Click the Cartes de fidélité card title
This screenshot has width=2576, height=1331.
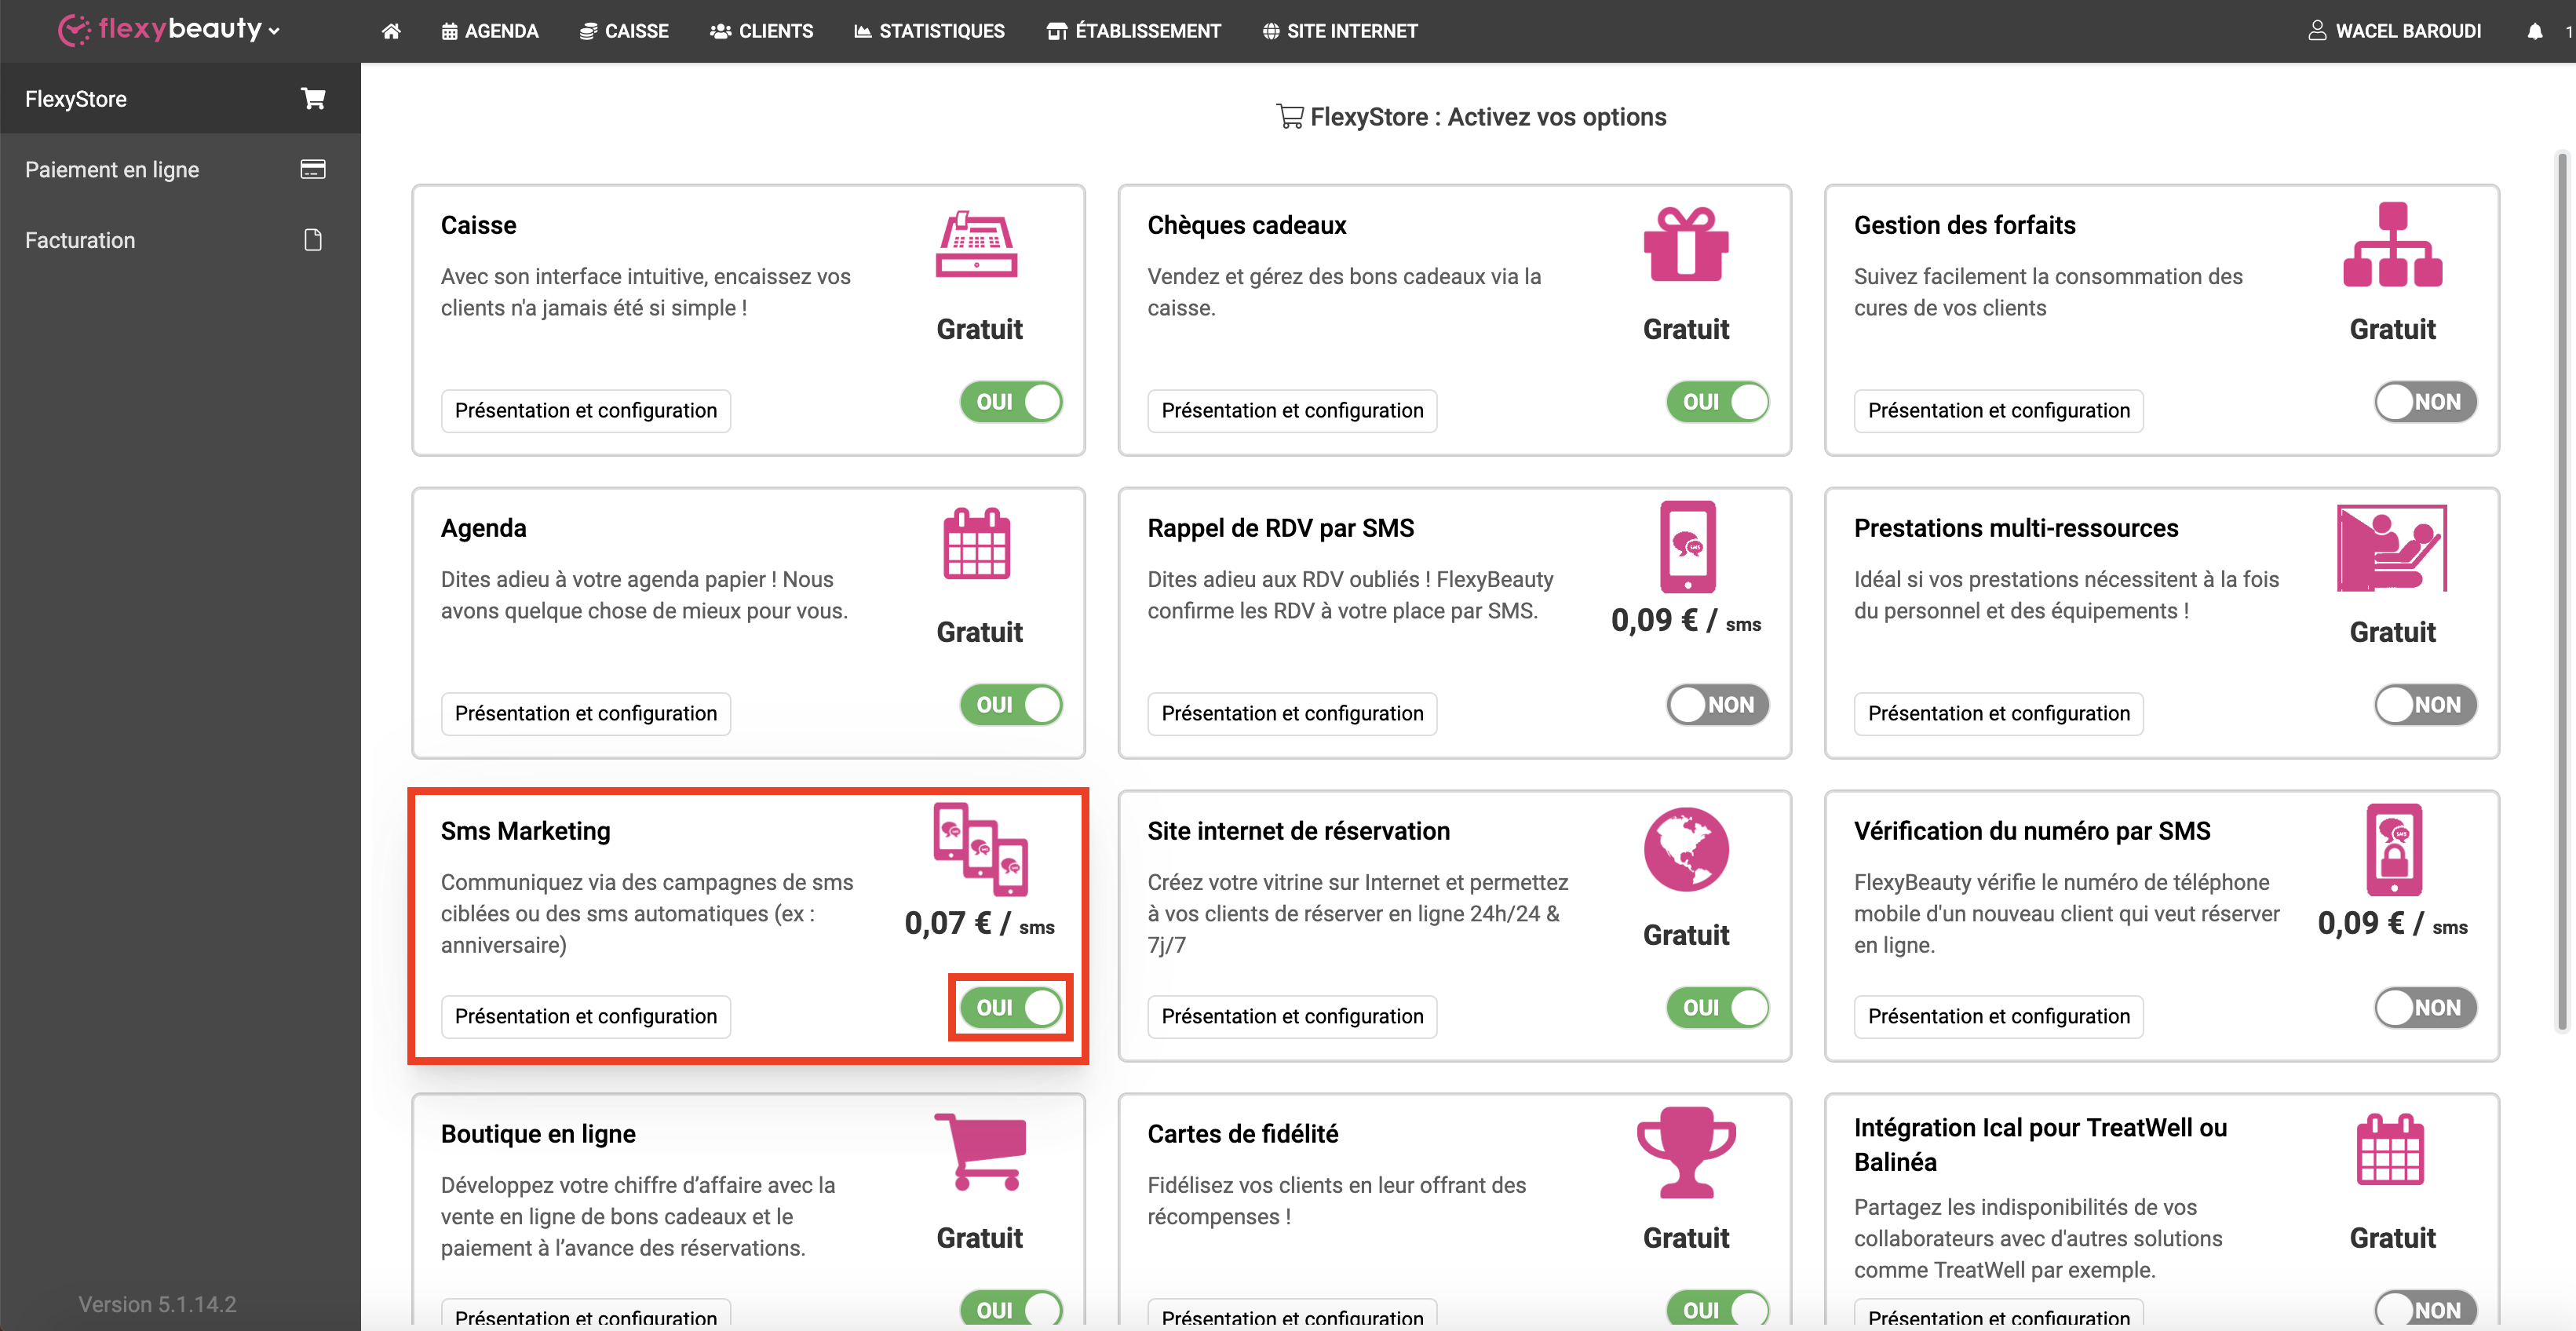pos(1242,1134)
